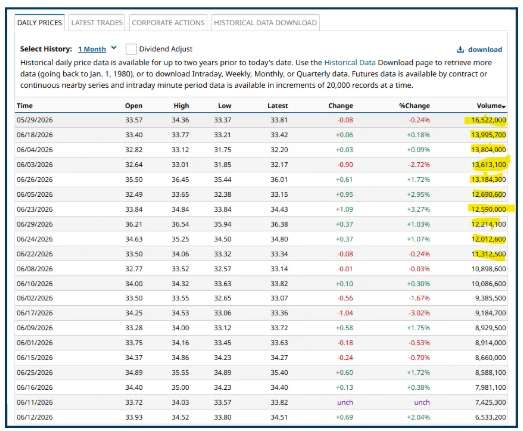Click the 6,533,200 volume value
This screenshot has height=431, width=523.
pos(491,417)
